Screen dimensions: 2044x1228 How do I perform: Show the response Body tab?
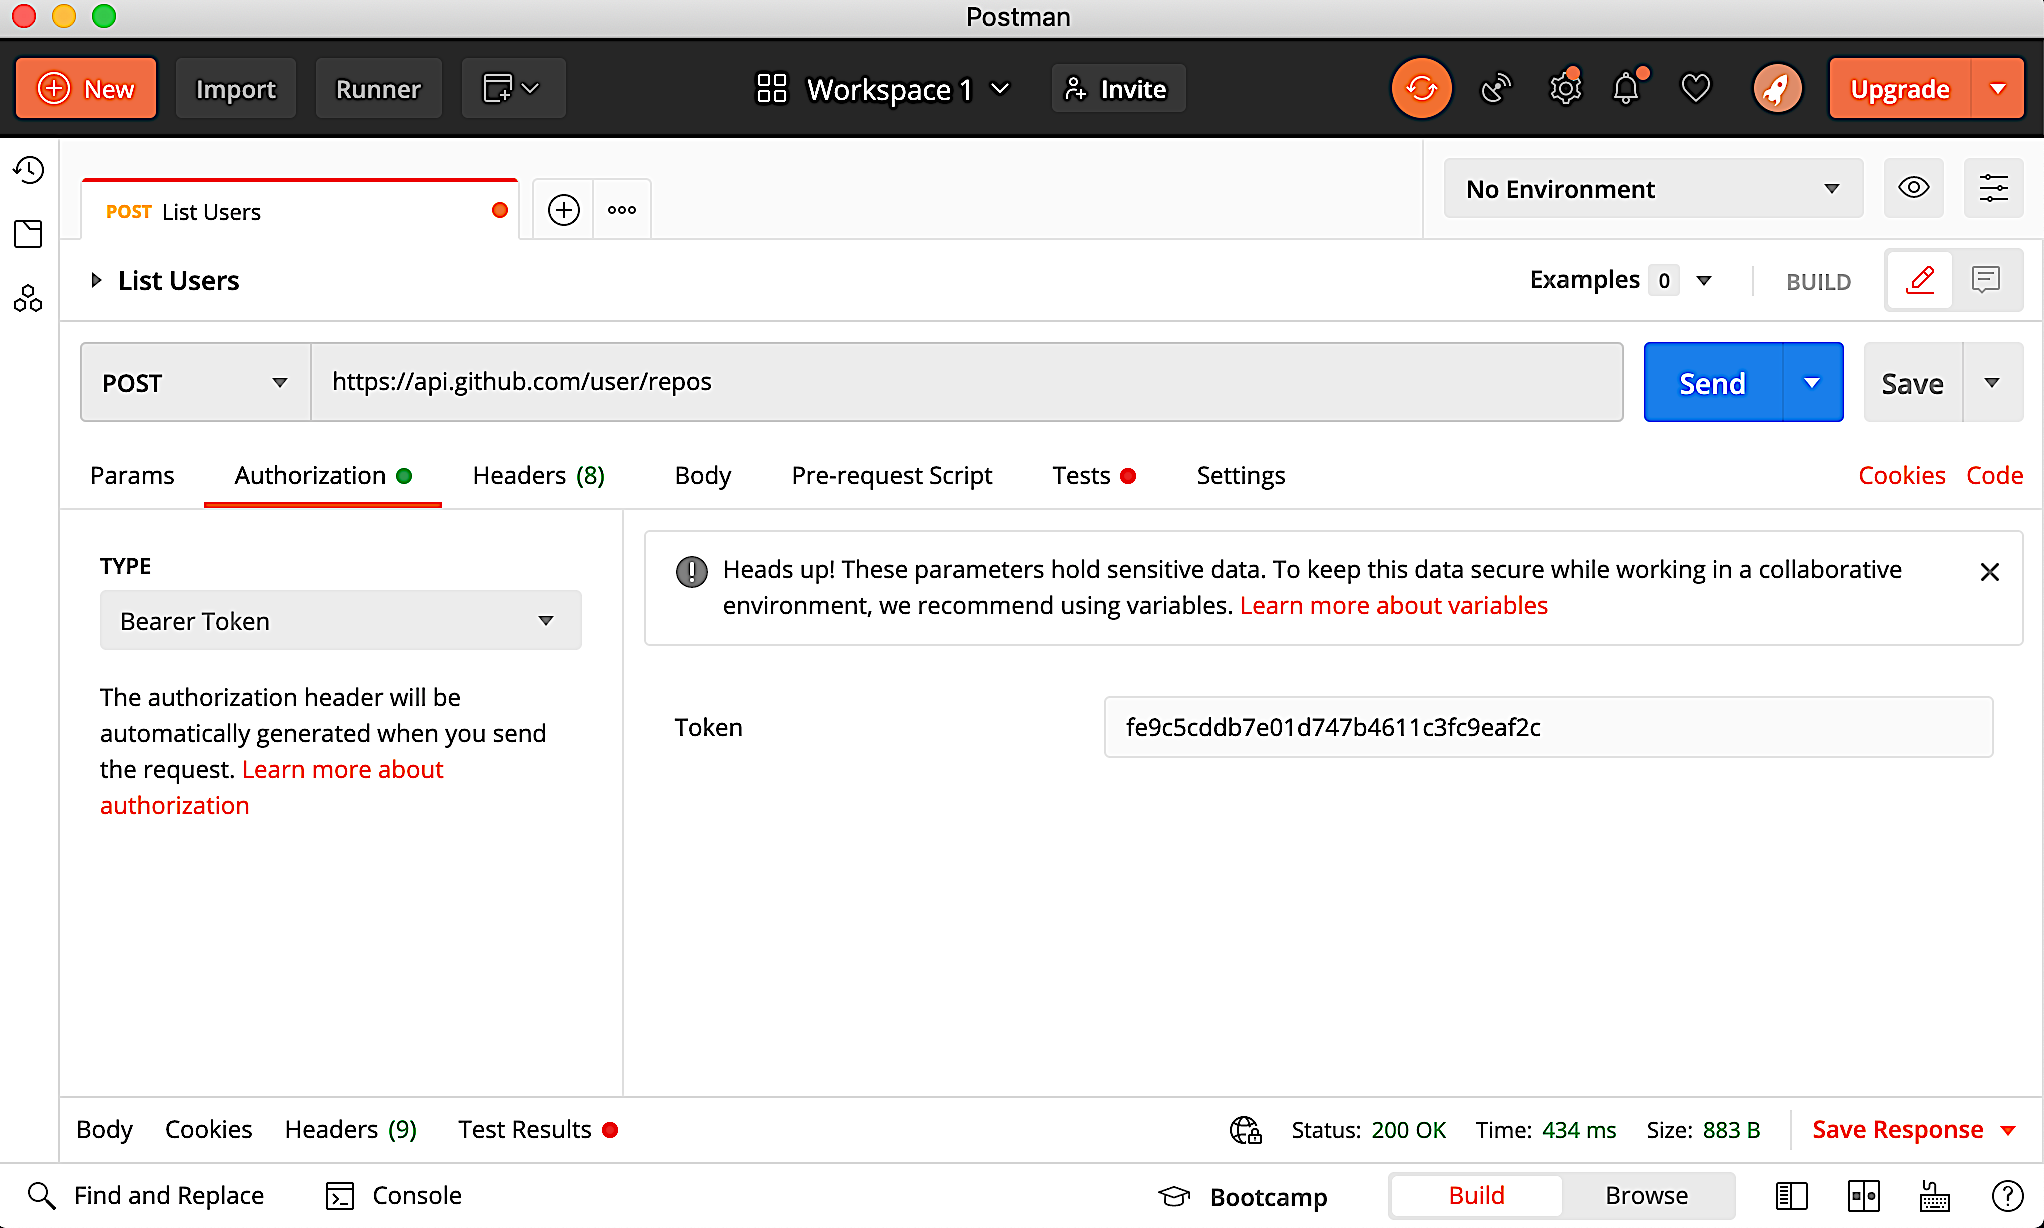tap(104, 1130)
